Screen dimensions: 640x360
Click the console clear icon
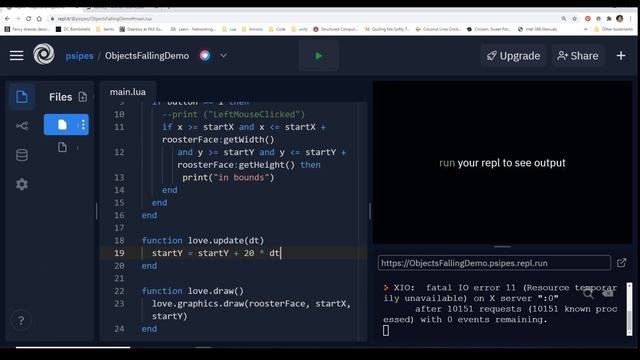point(608,293)
